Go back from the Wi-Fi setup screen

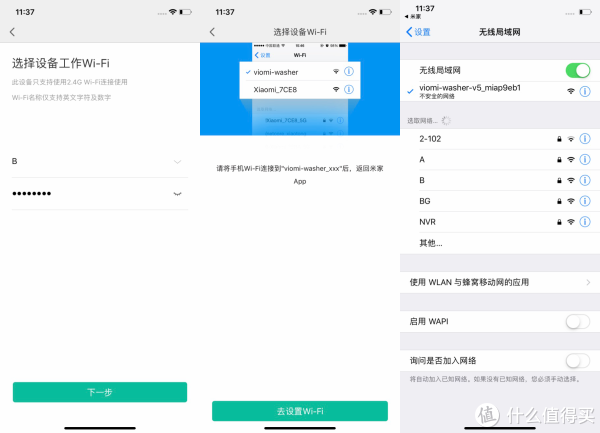click(12, 32)
